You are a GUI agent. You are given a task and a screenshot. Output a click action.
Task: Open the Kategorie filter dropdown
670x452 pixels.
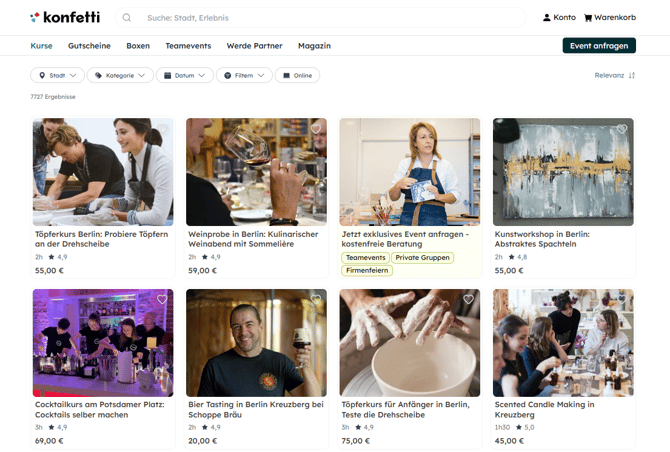tap(120, 75)
